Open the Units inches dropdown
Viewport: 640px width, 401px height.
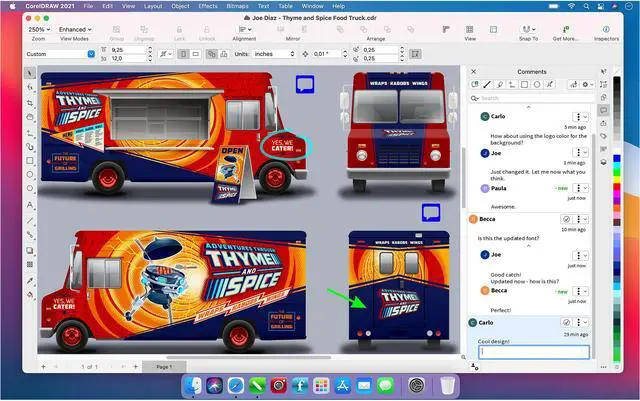[274, 54]
